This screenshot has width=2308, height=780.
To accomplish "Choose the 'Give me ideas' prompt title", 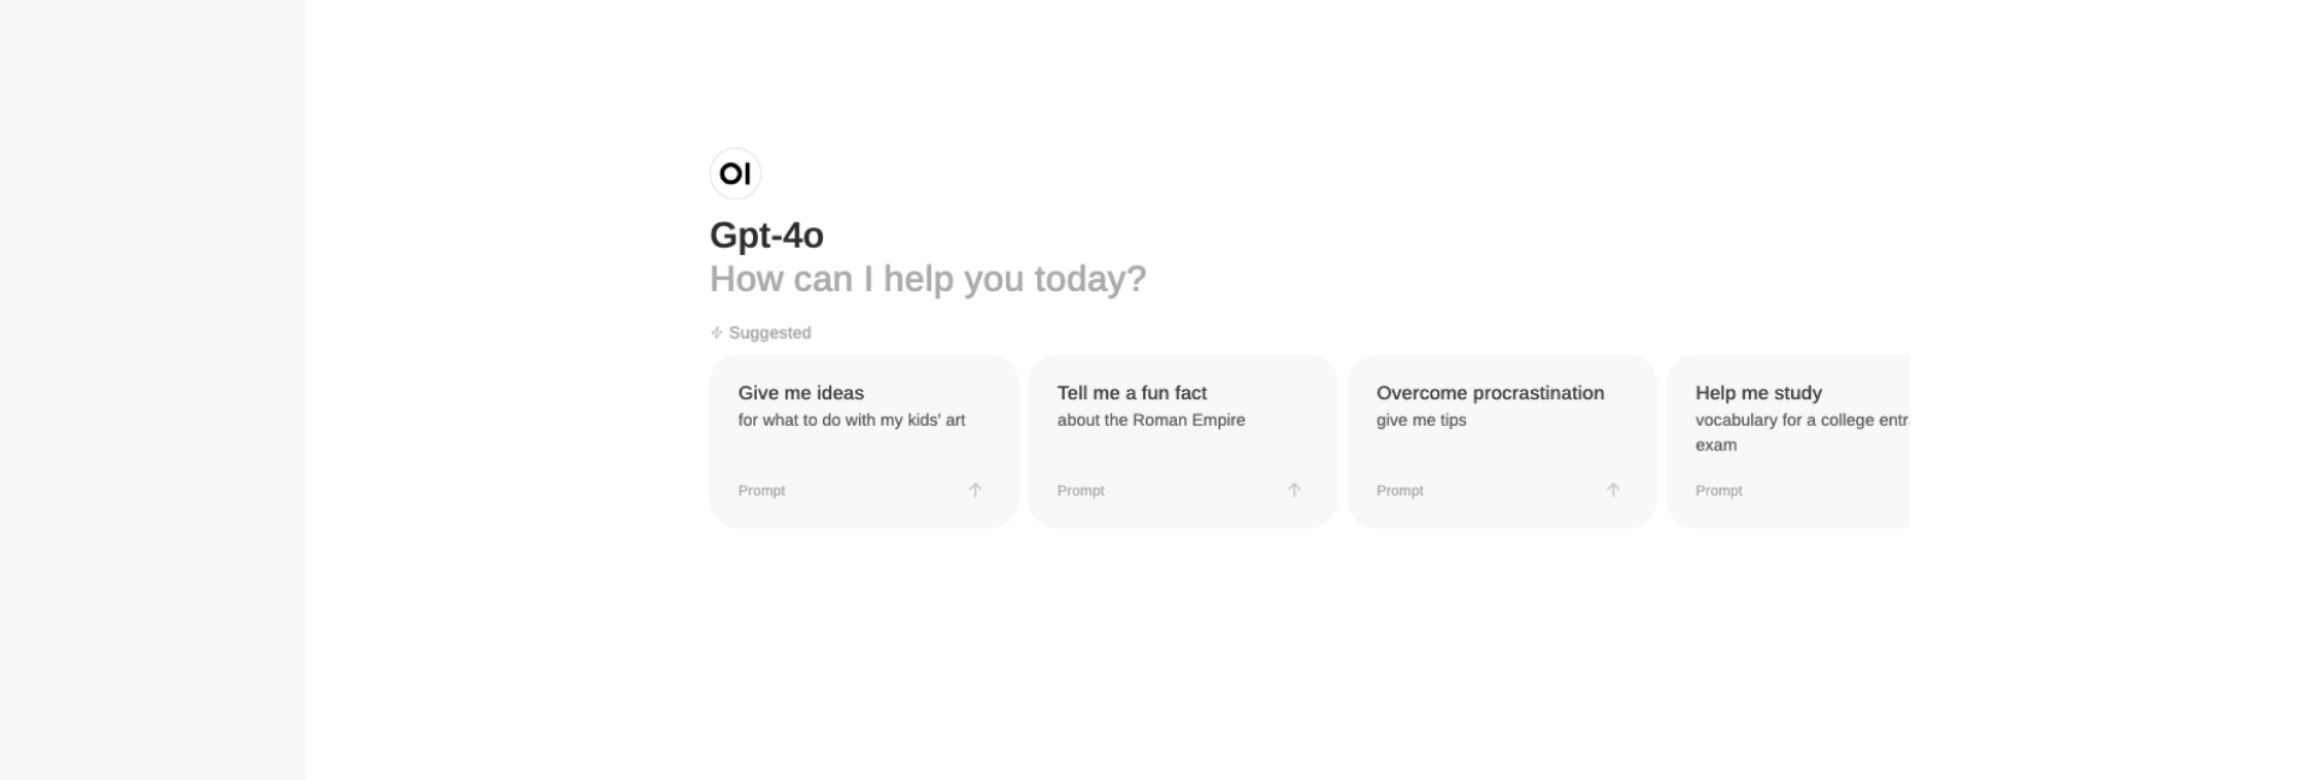I will point(801,393).
